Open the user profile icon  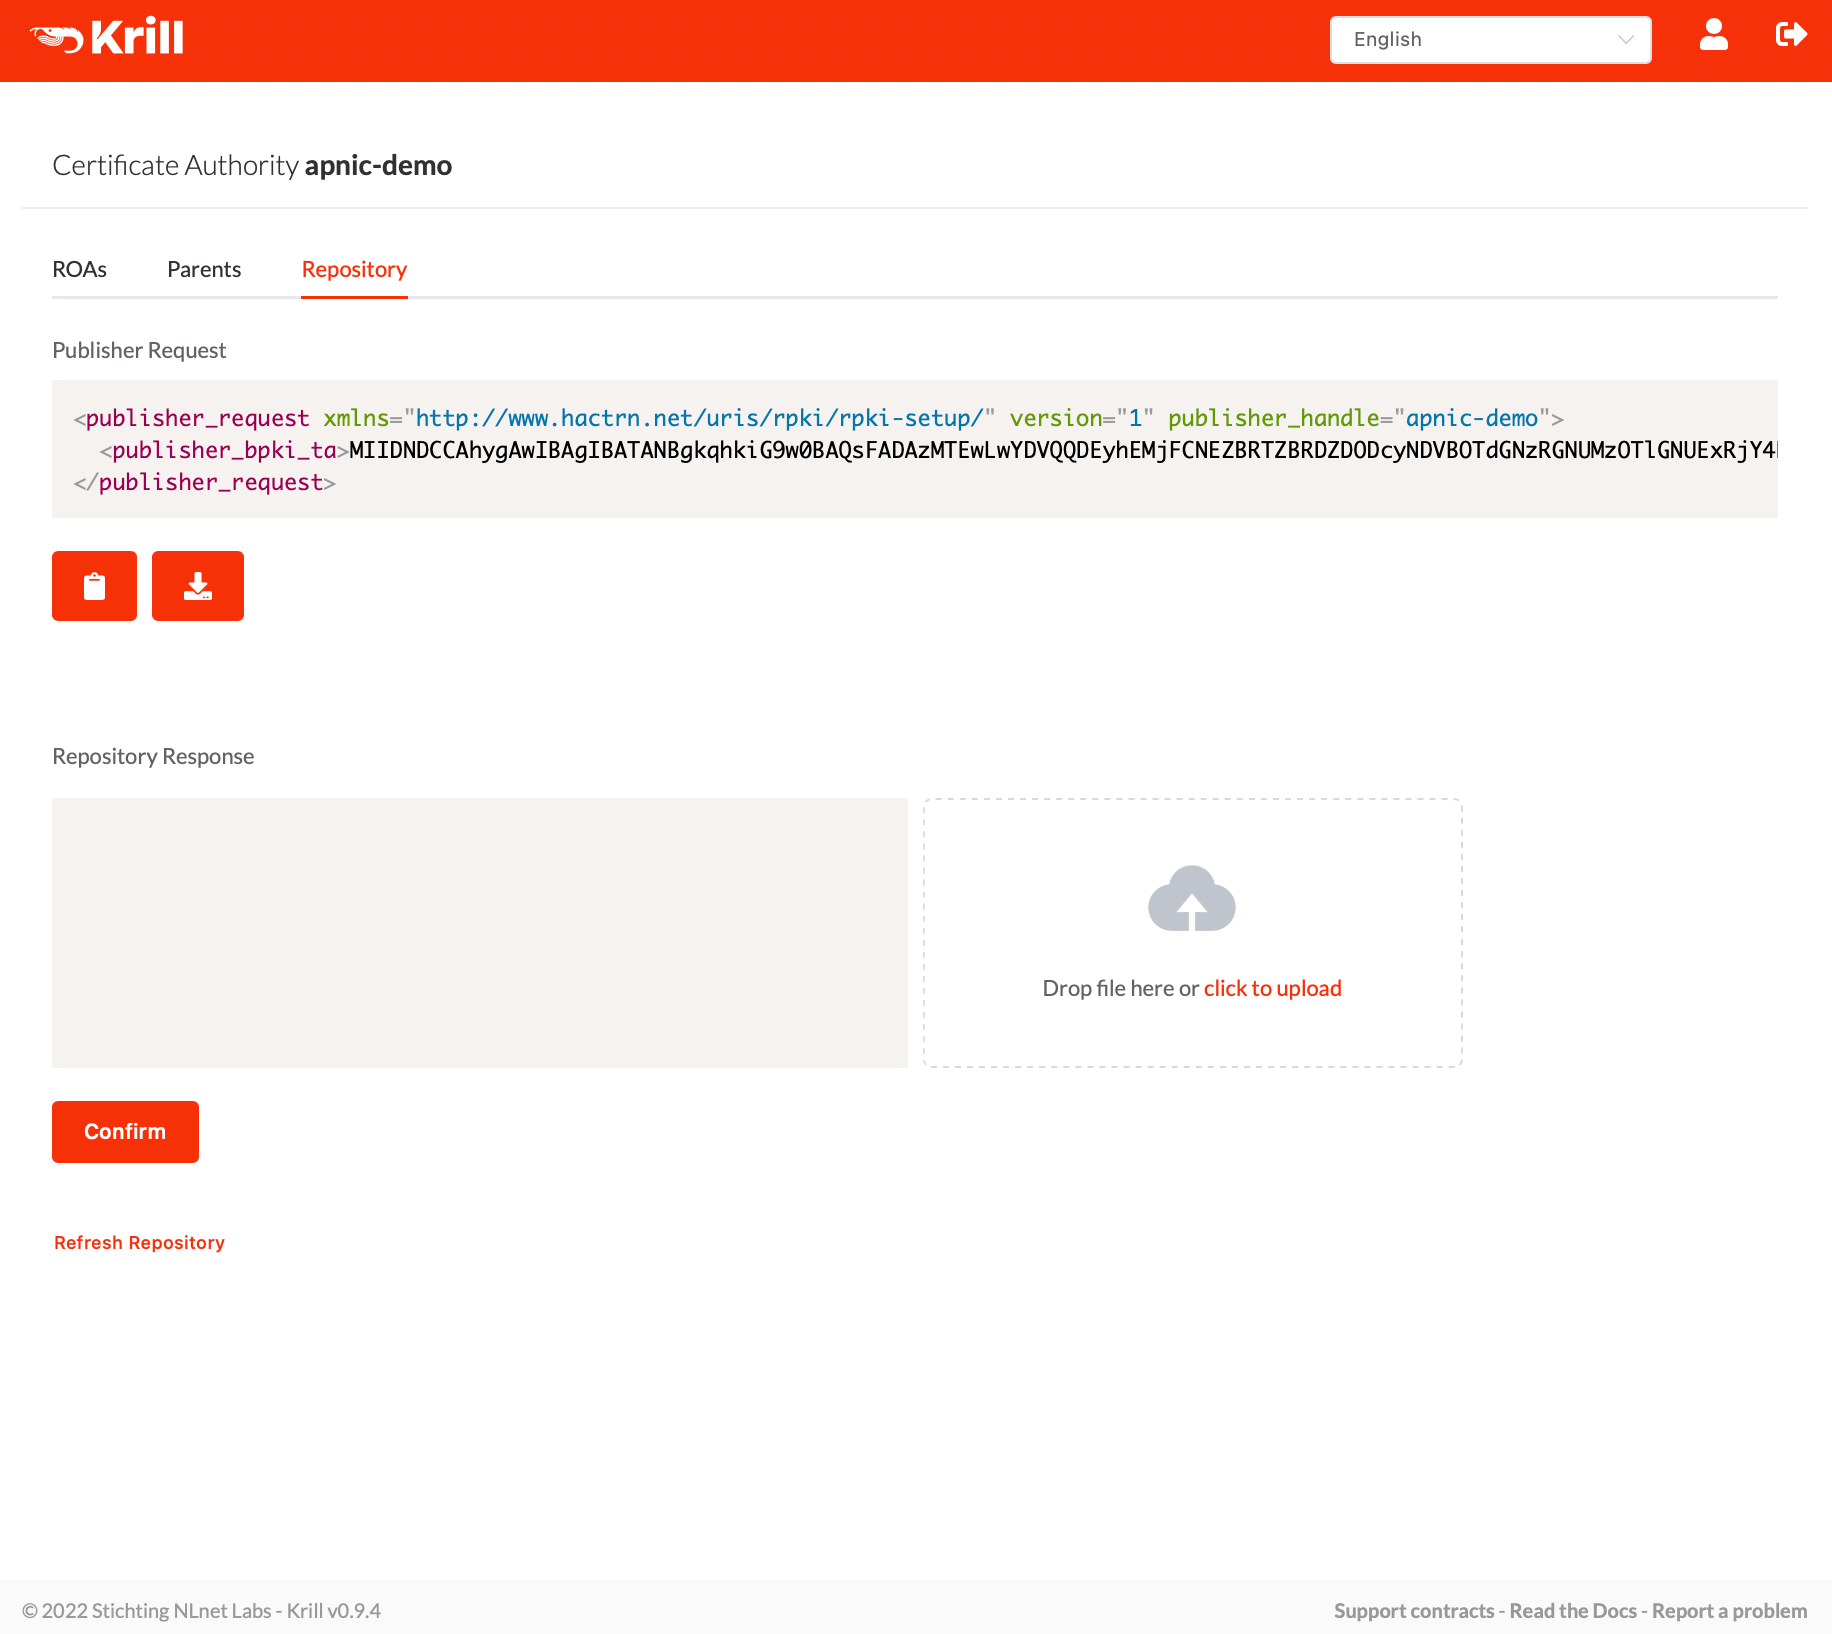point(1714,35)
